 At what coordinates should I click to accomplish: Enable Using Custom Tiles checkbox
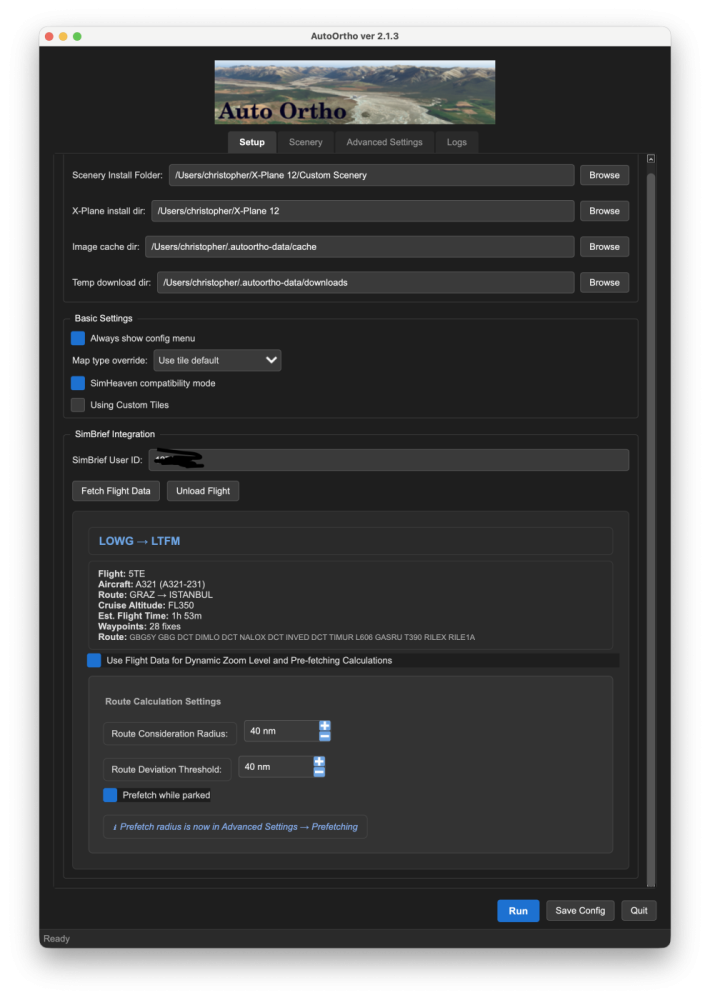click(x=78, y=405)
